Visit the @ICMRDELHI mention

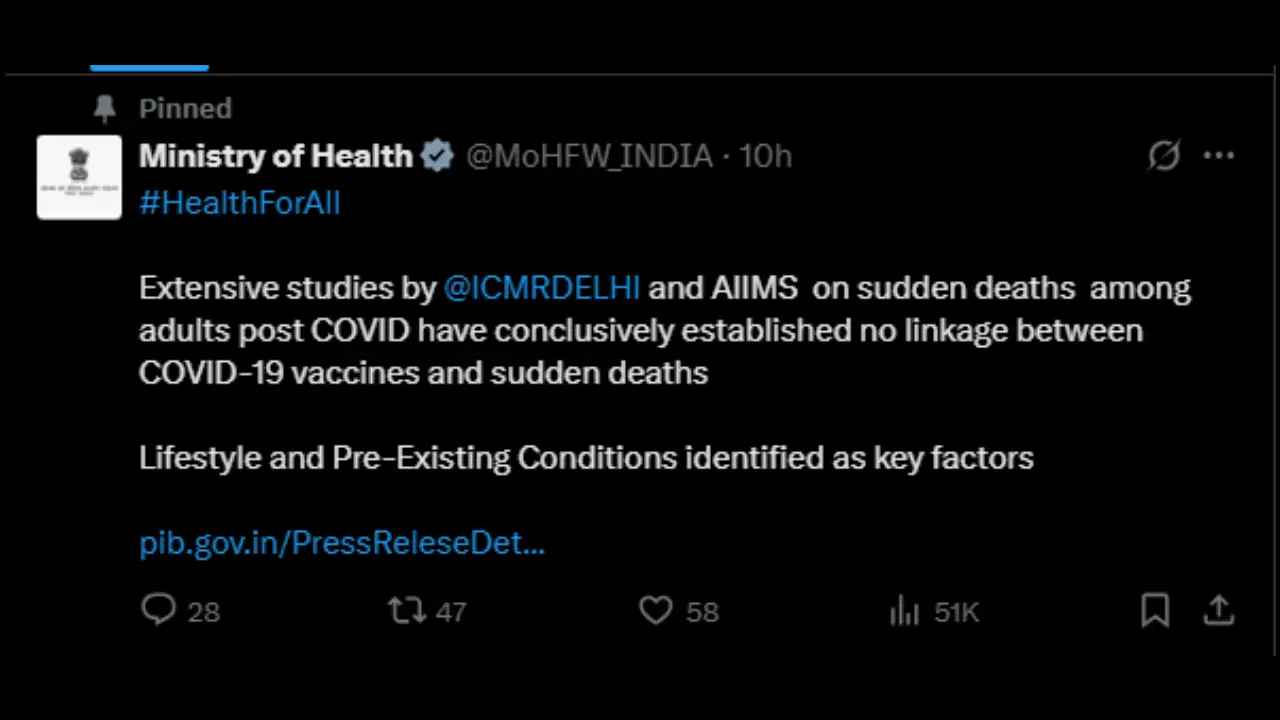(x=541, y=288)
